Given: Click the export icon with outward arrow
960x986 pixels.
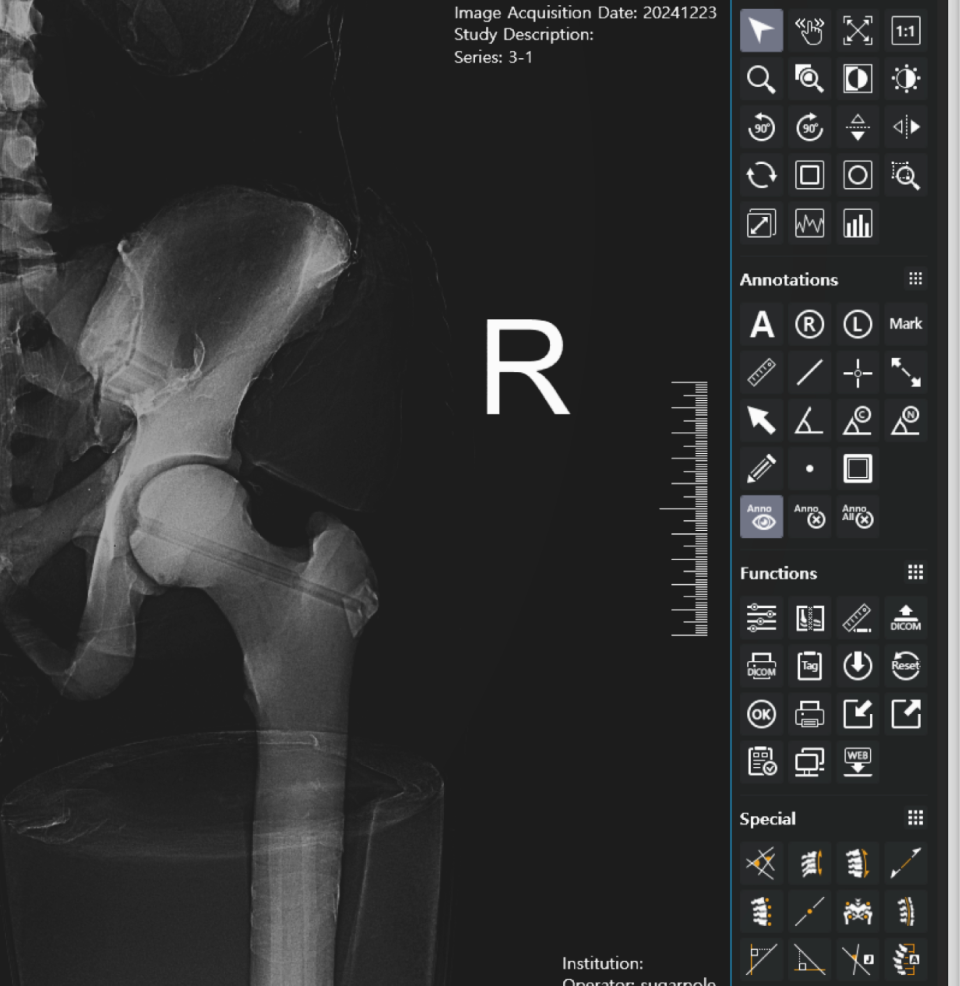Looking at the screenshot, I should 906,714.
